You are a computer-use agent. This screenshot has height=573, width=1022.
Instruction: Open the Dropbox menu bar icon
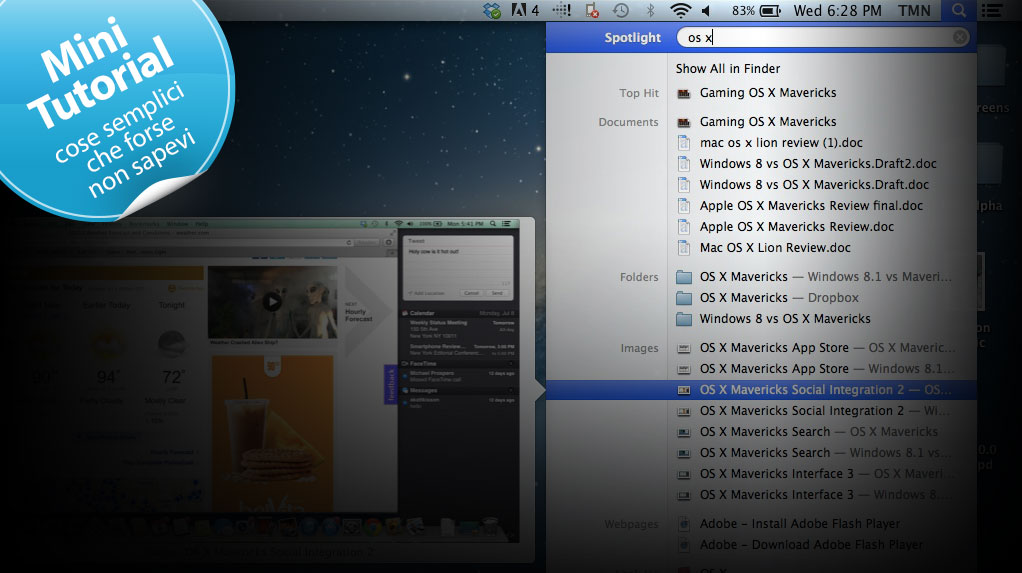click(x=491, y=10)
